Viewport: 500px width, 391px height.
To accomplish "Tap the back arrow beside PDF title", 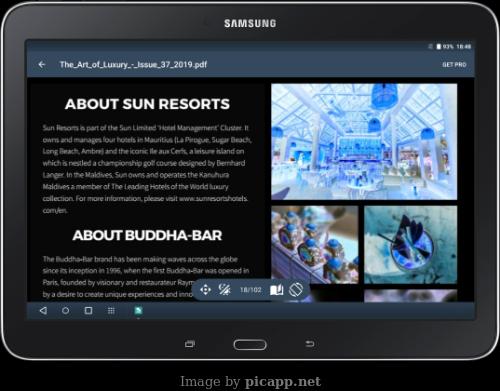I will point(42,64).
